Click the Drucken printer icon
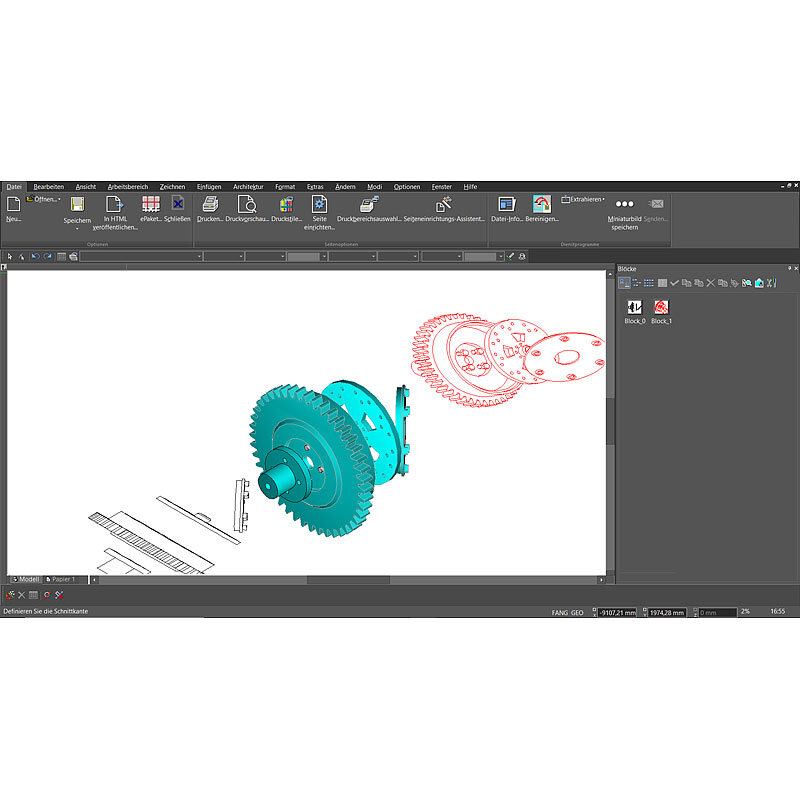The width and height of the screenshot is (800, 800). tap(210, 204)
